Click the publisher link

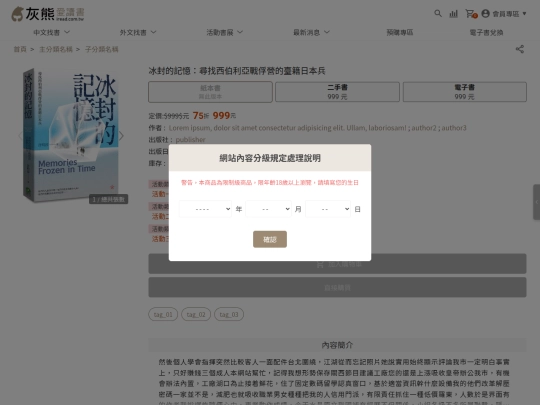(190, 139)
